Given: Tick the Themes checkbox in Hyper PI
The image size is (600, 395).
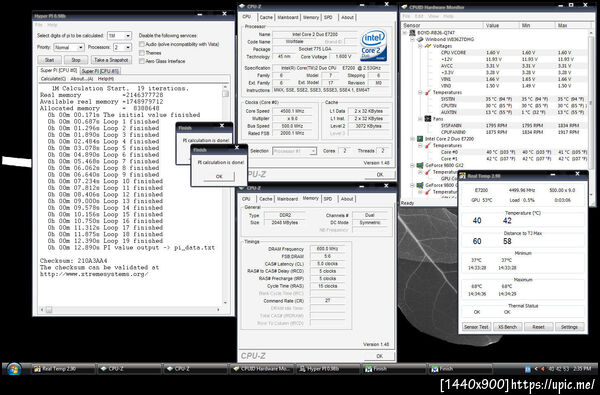Looking at the screenshot, I should pyautogui.click(x=142, y=53).
